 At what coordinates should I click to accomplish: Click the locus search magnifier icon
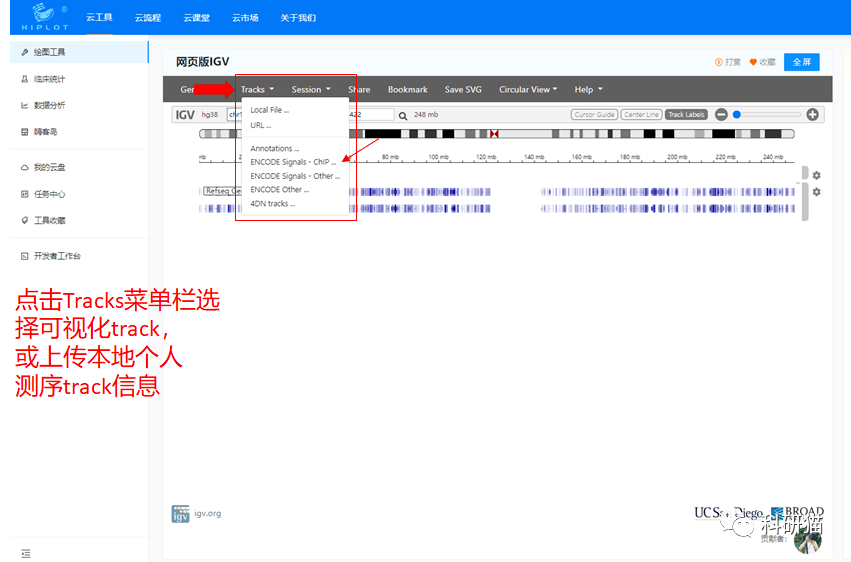pyautogui.click(x=403, y=115)
